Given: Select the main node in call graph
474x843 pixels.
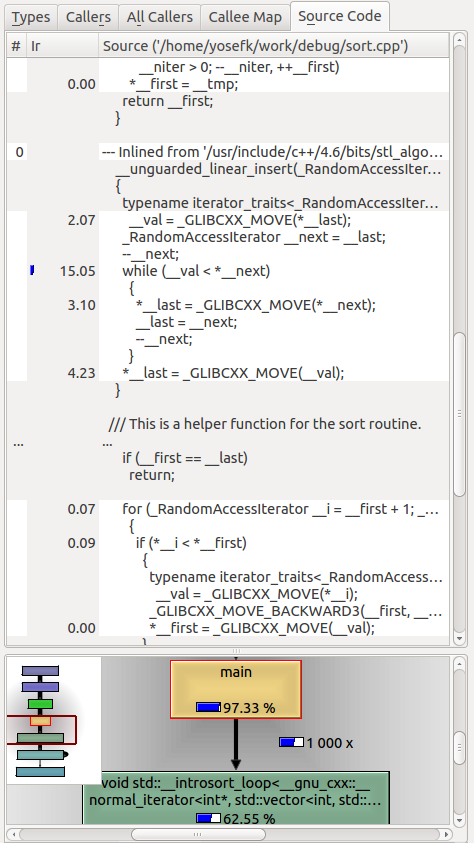Looking at the screenshot, I should tap(236, 689).
